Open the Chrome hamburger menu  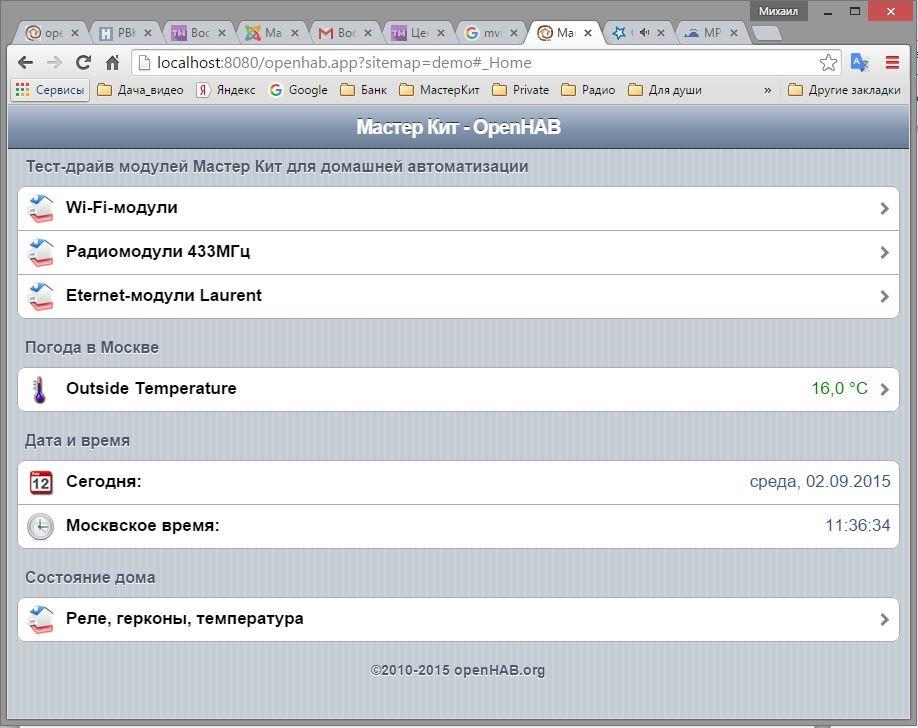(892, 62)
